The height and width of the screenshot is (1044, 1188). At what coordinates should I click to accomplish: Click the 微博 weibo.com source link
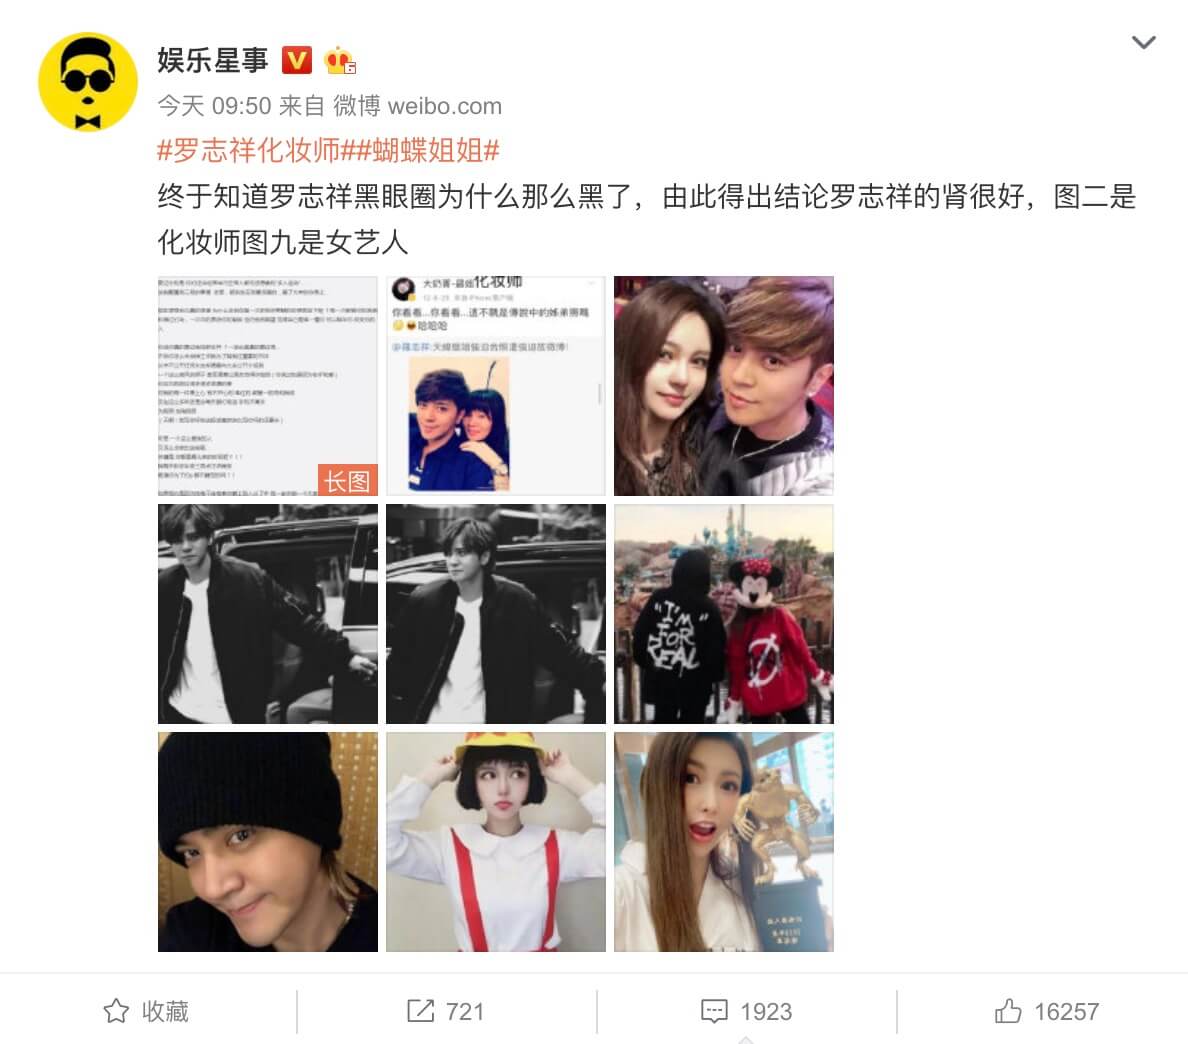[x=417, y=106]
